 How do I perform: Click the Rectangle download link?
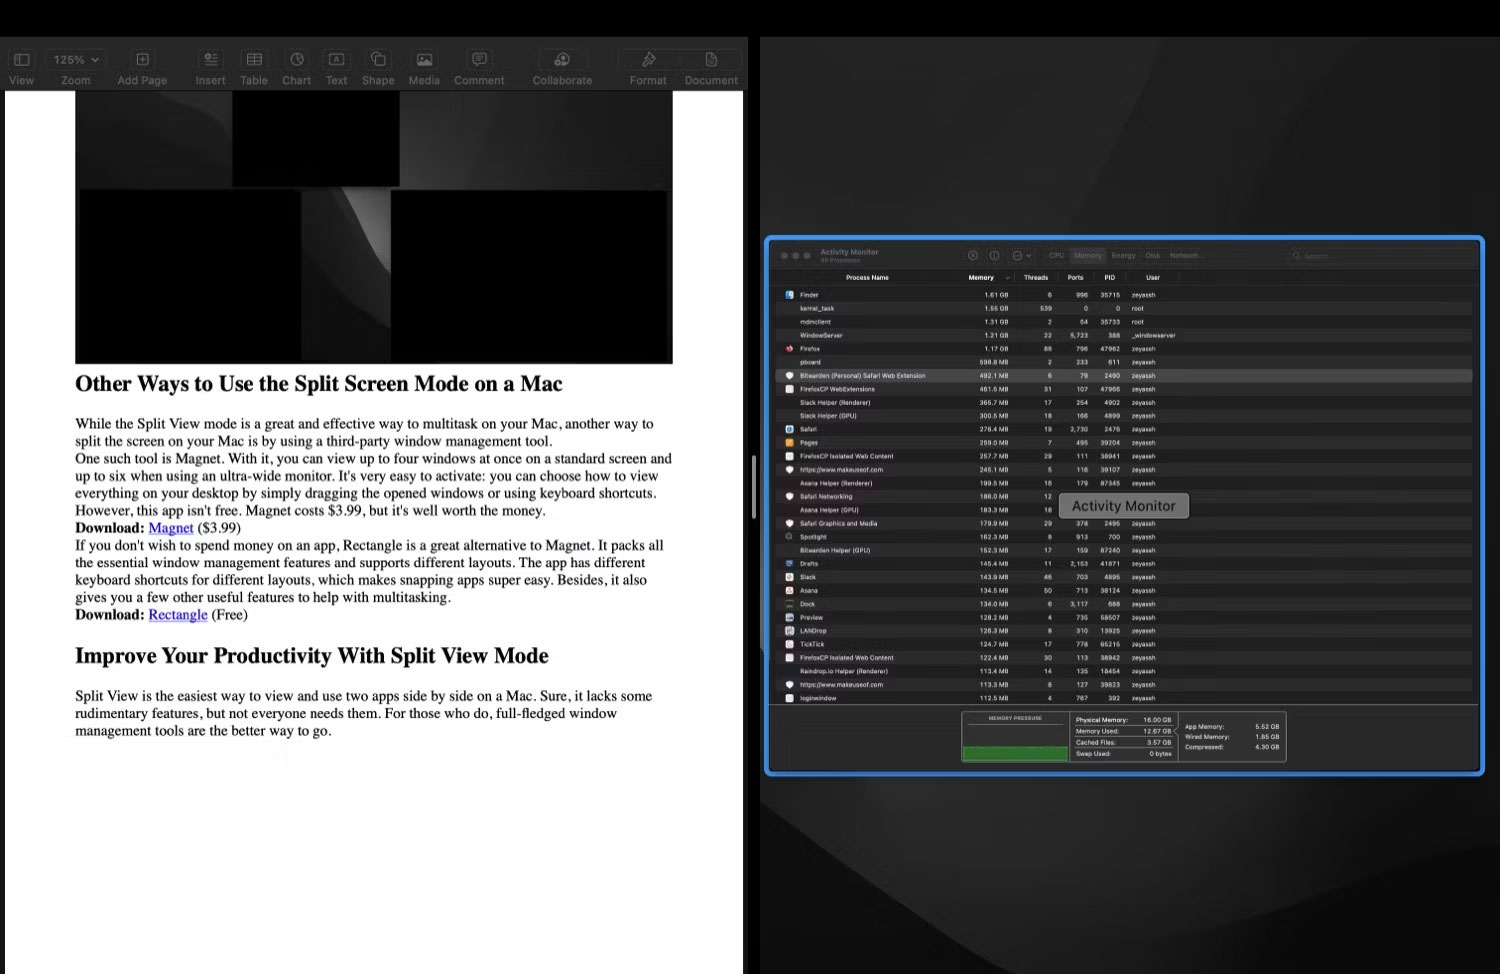pos(177,614)
